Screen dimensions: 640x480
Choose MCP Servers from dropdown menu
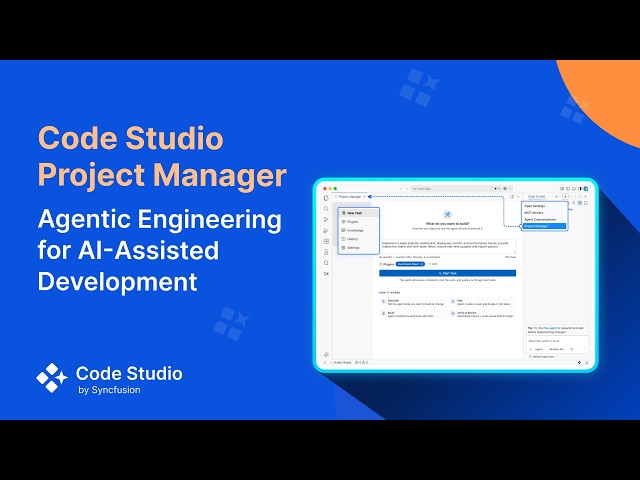[x=544, y=213]
